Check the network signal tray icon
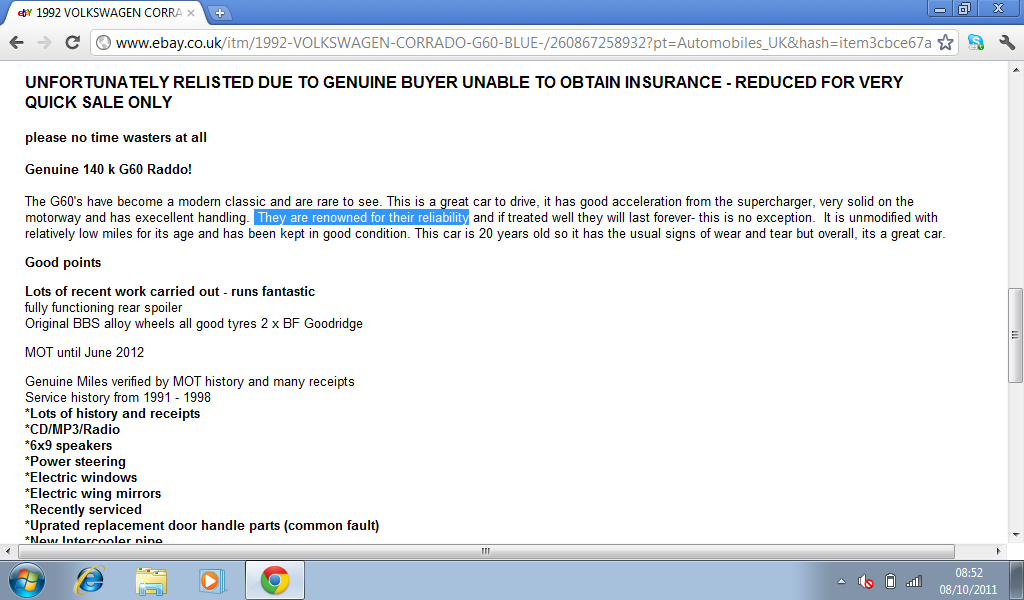 pos(913,581)
